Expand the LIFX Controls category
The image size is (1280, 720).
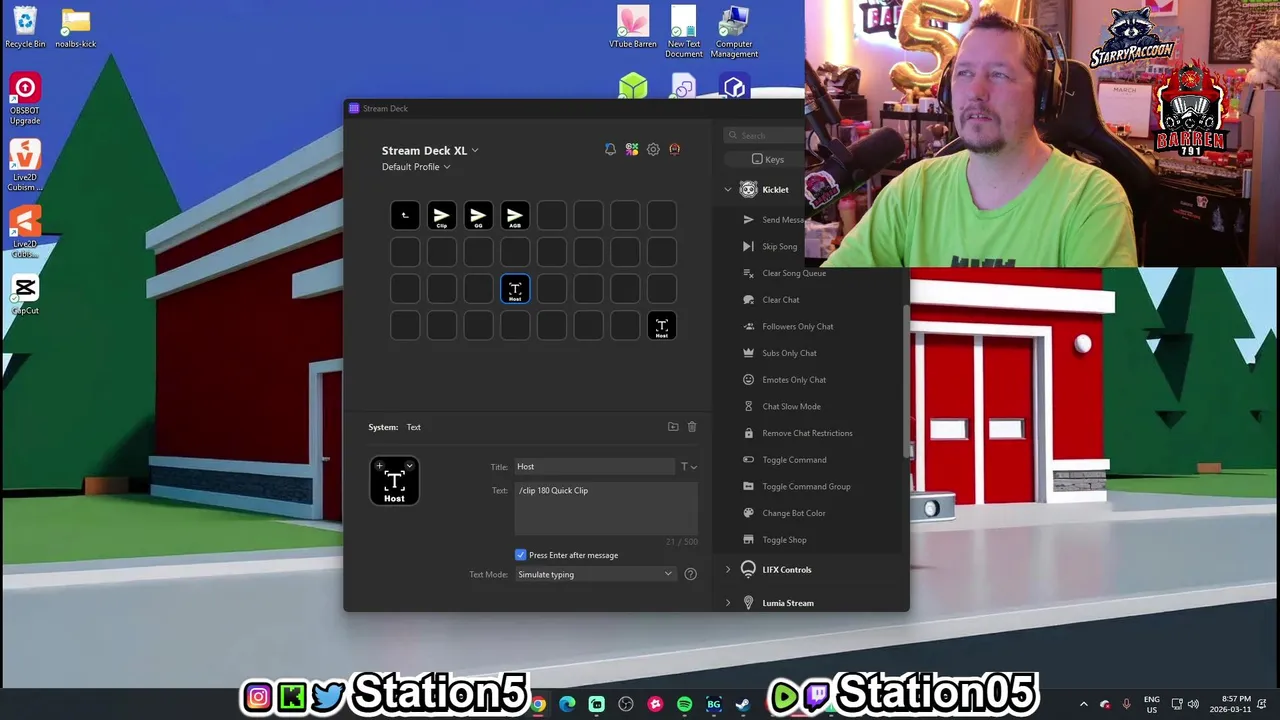point(728,570)
